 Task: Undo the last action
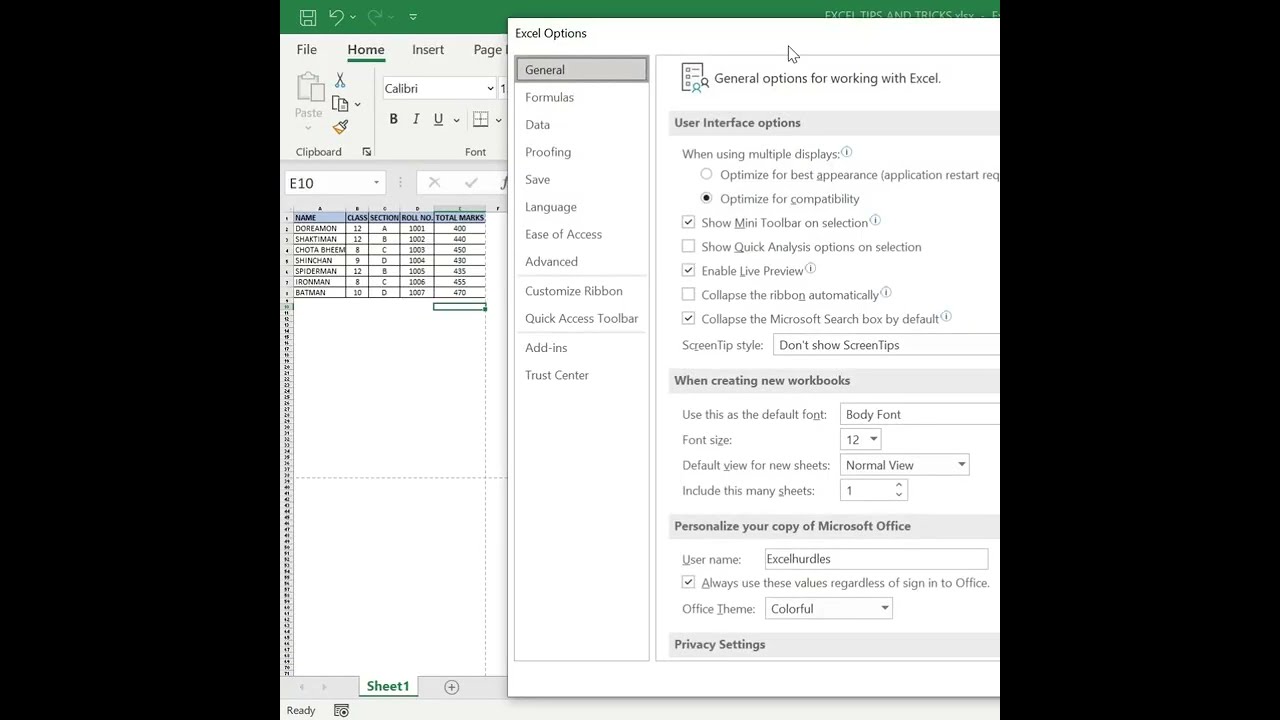pos(336,17)
